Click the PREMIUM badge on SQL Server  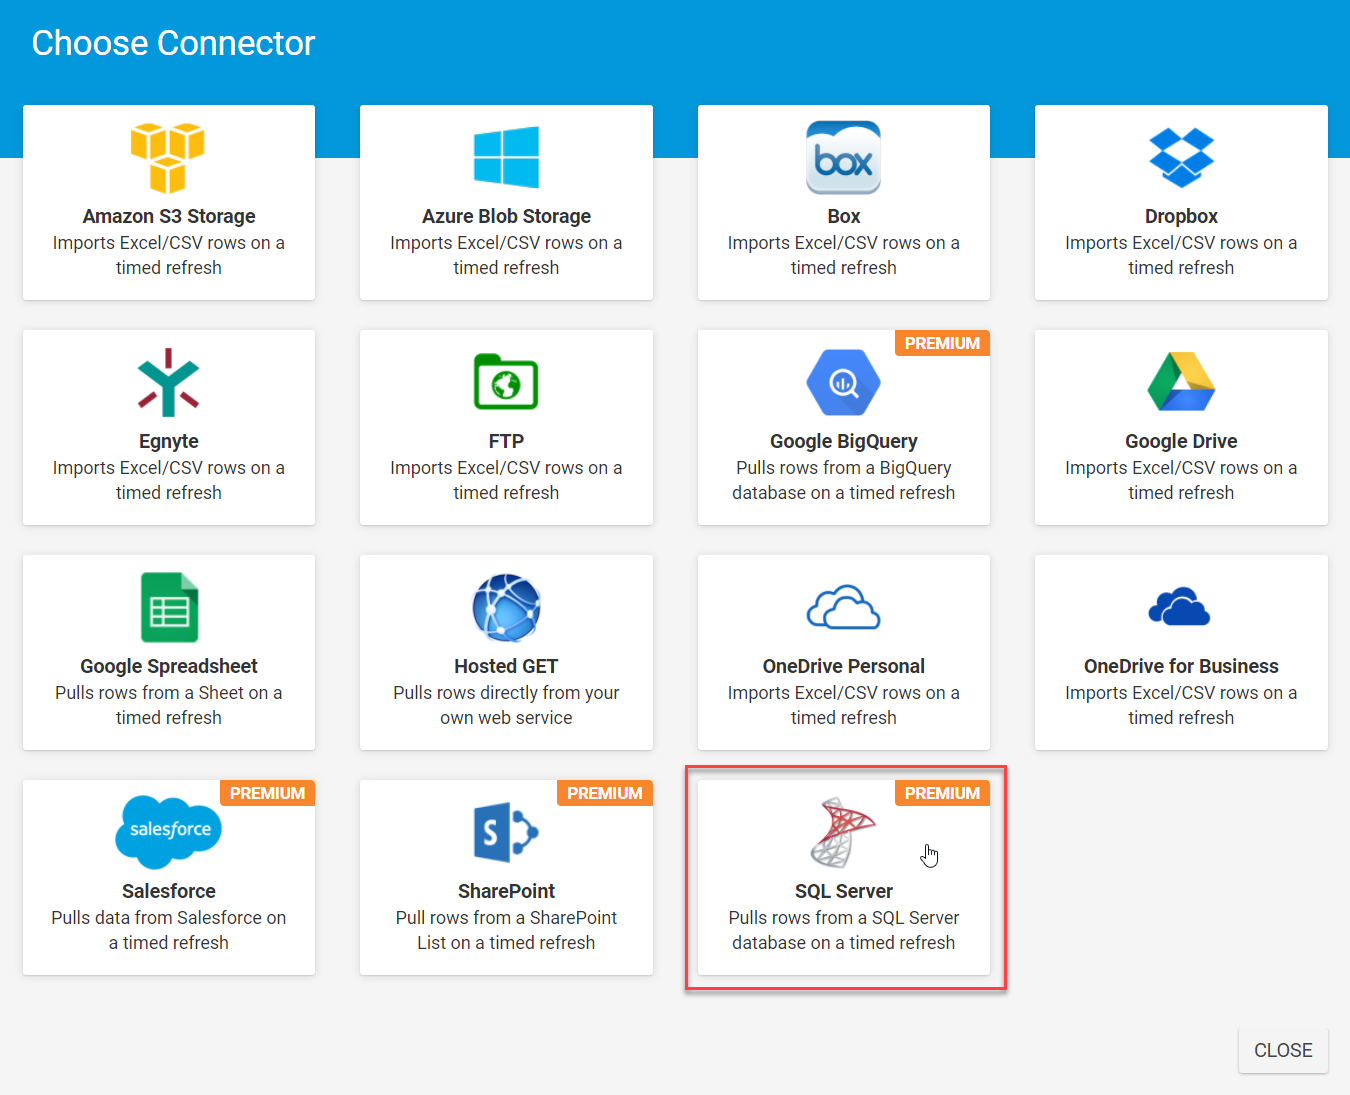(942, 793)
